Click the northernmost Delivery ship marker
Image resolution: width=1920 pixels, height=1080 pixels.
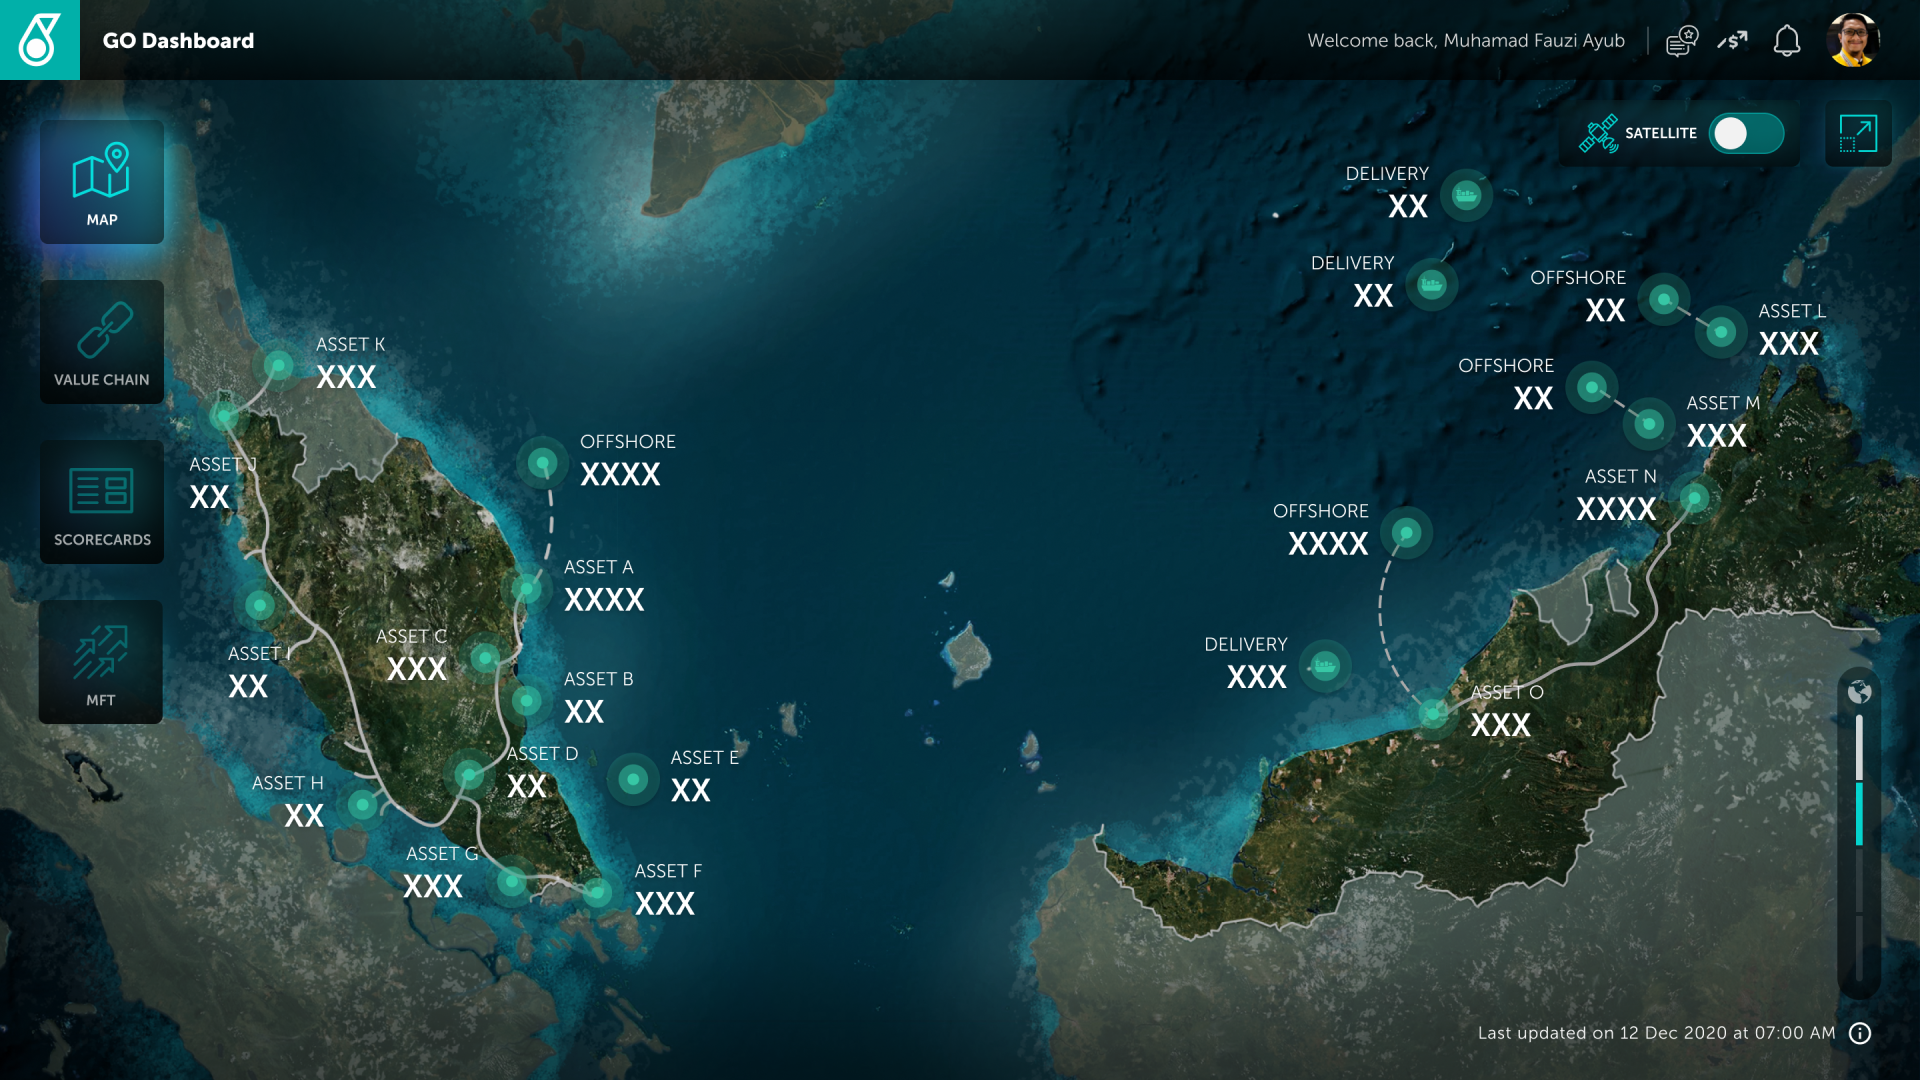[x=1466, y=195]
